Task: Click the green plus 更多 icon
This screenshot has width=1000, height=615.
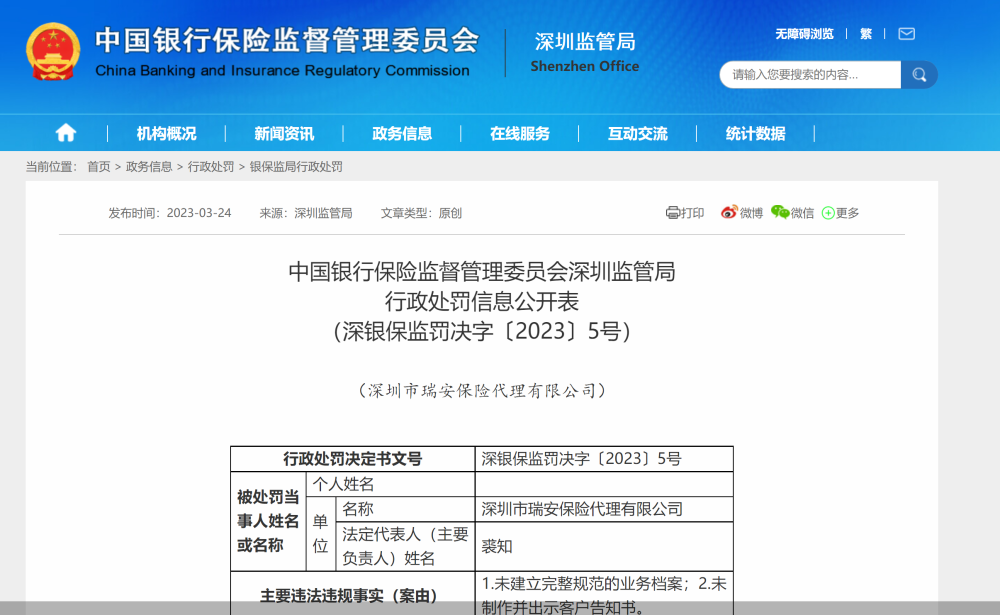Action: tap(828, 213)
